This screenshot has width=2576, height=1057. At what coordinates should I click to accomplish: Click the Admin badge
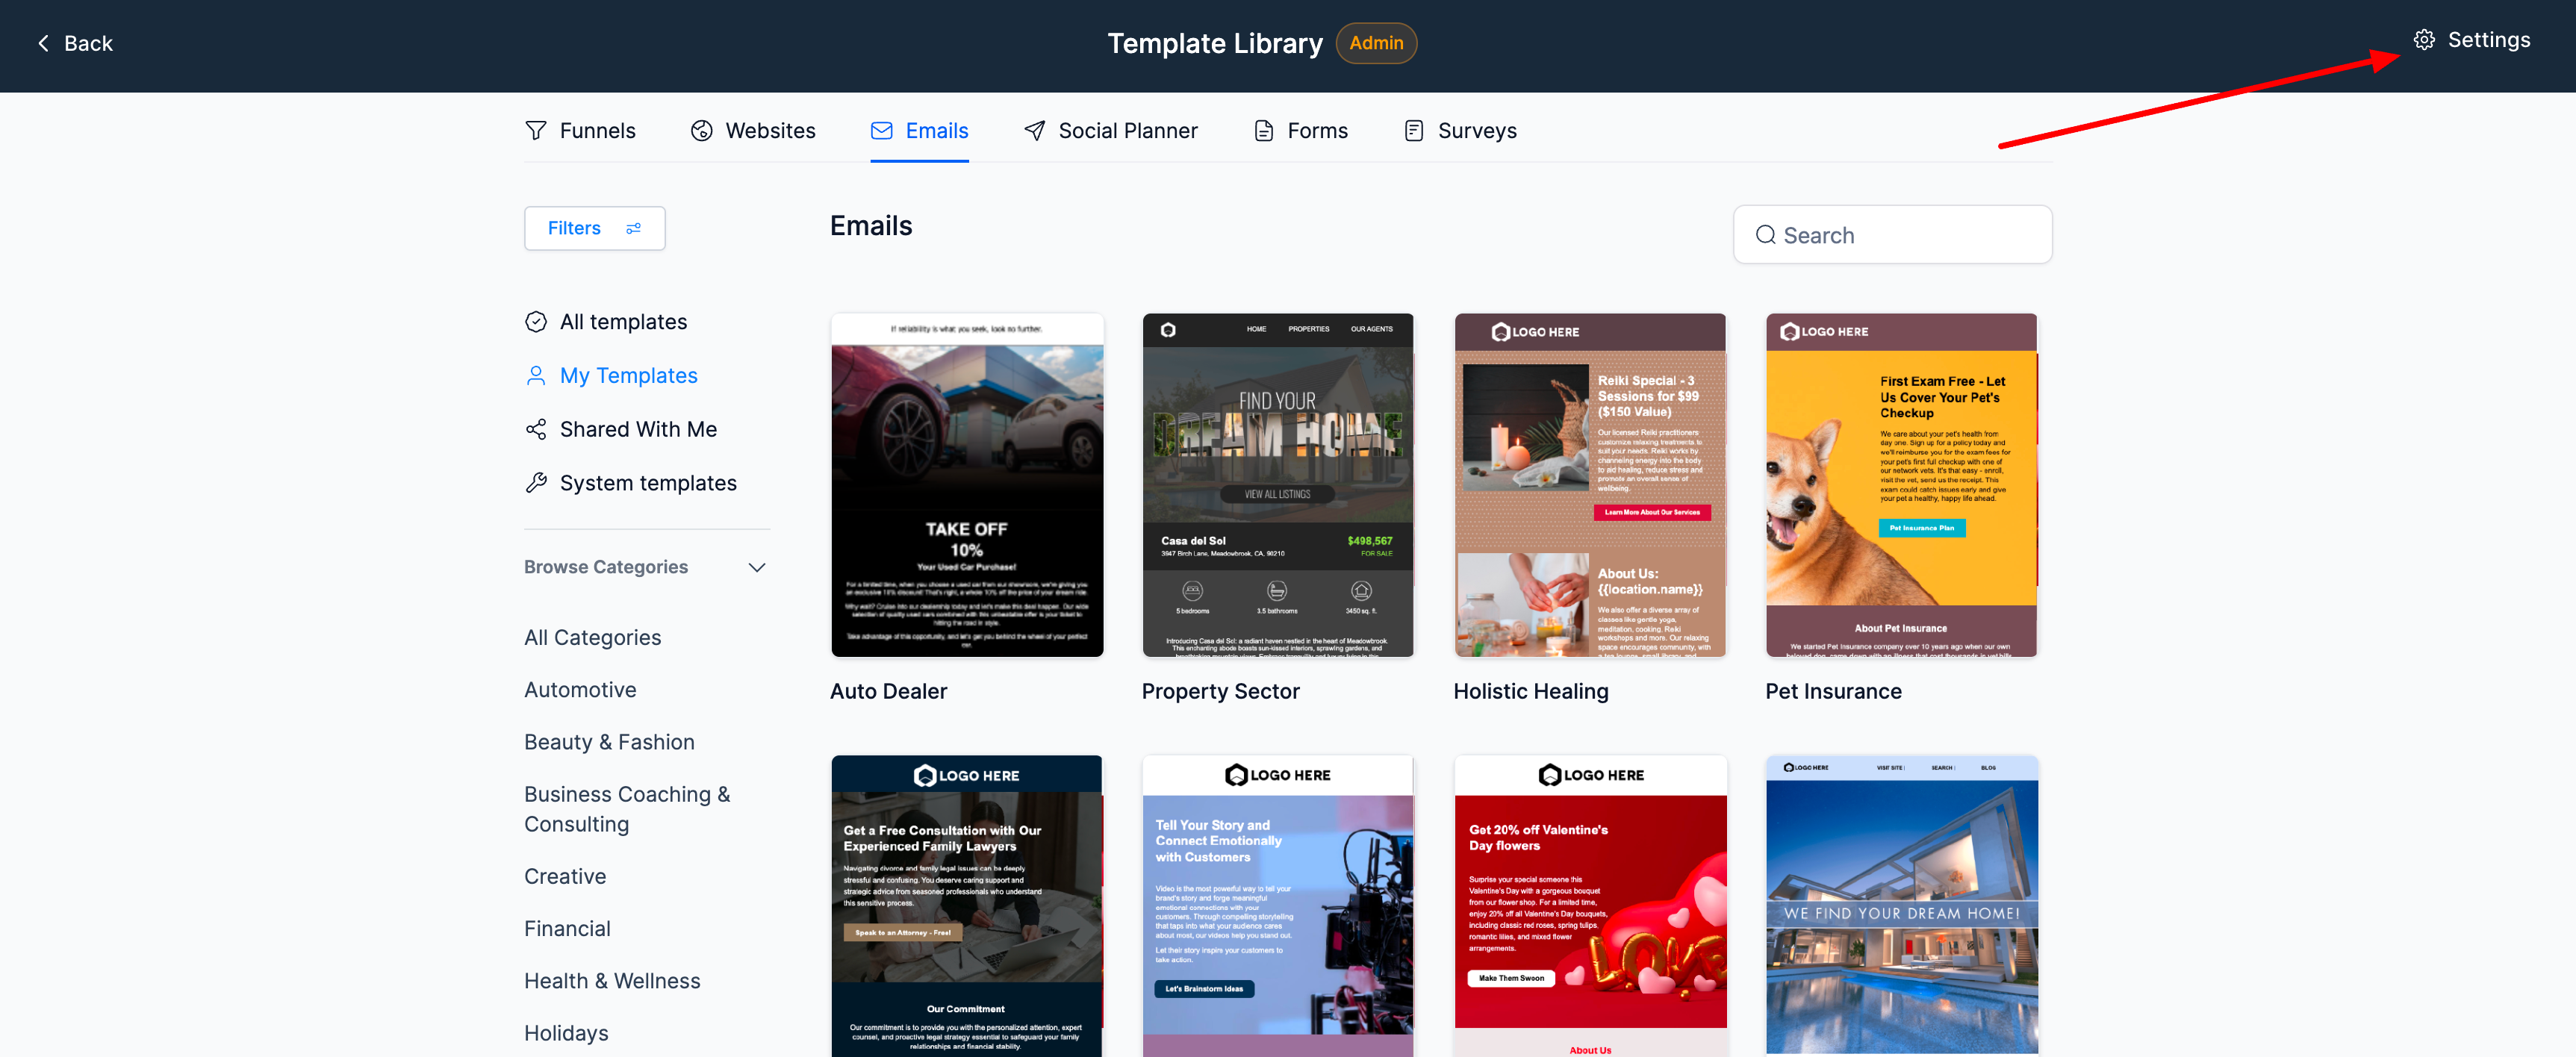[1375, 43]
